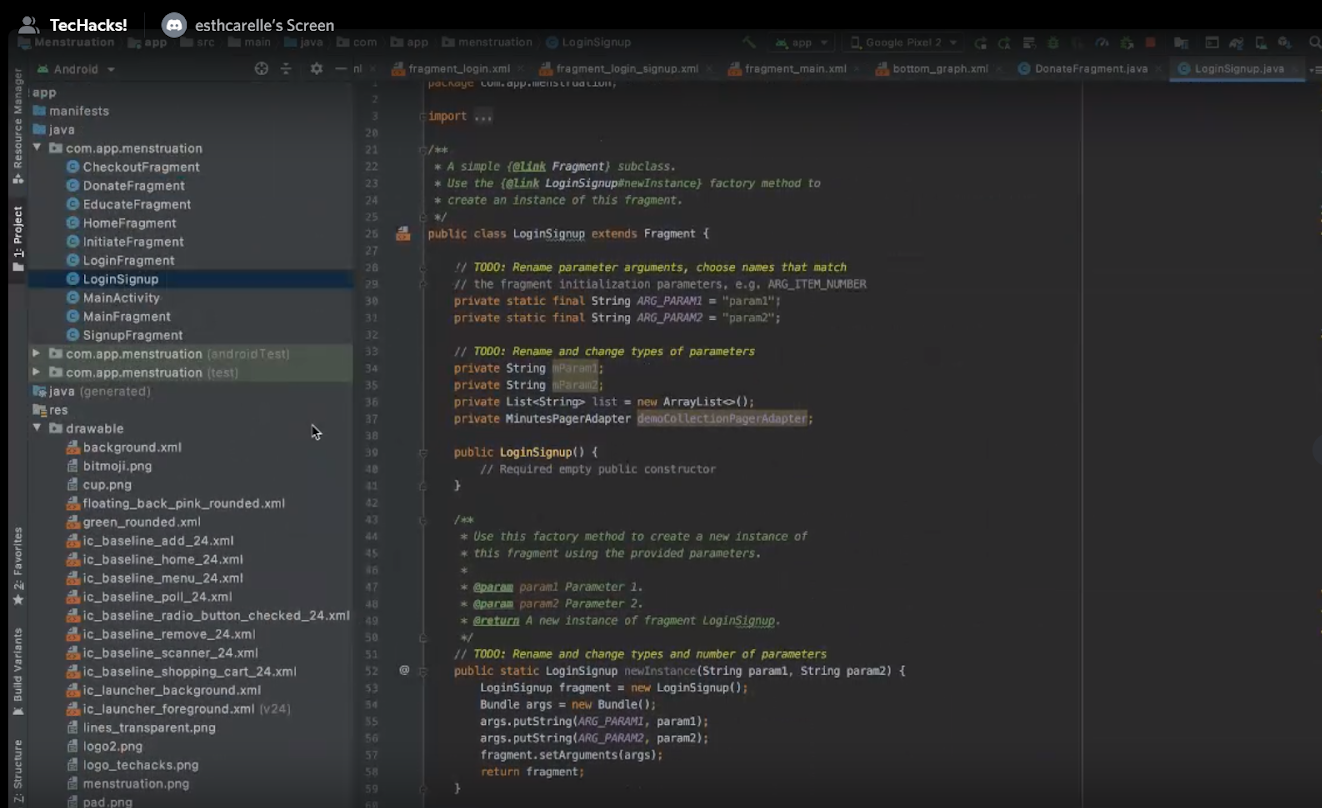
Task: Click the @ gutter icon beside newInstance
Action: 404,670
